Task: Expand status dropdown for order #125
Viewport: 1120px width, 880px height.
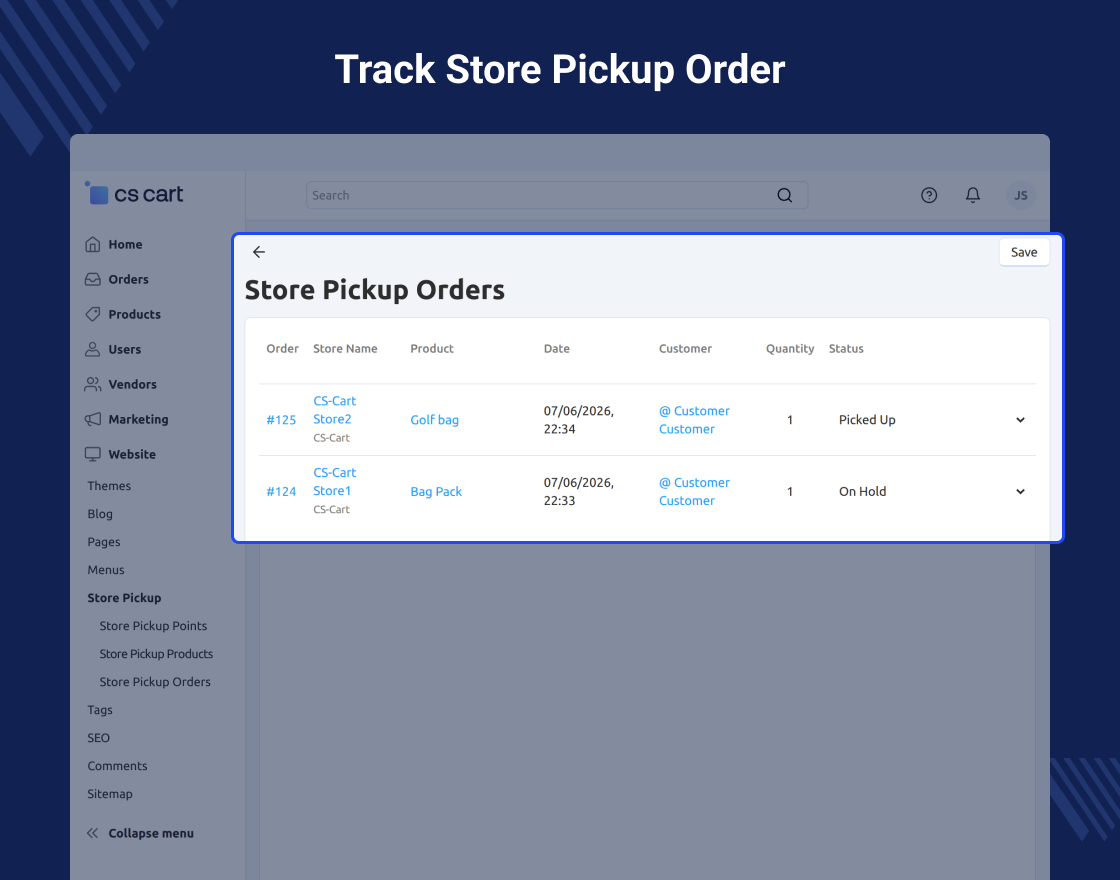Action: point(1020,420)
